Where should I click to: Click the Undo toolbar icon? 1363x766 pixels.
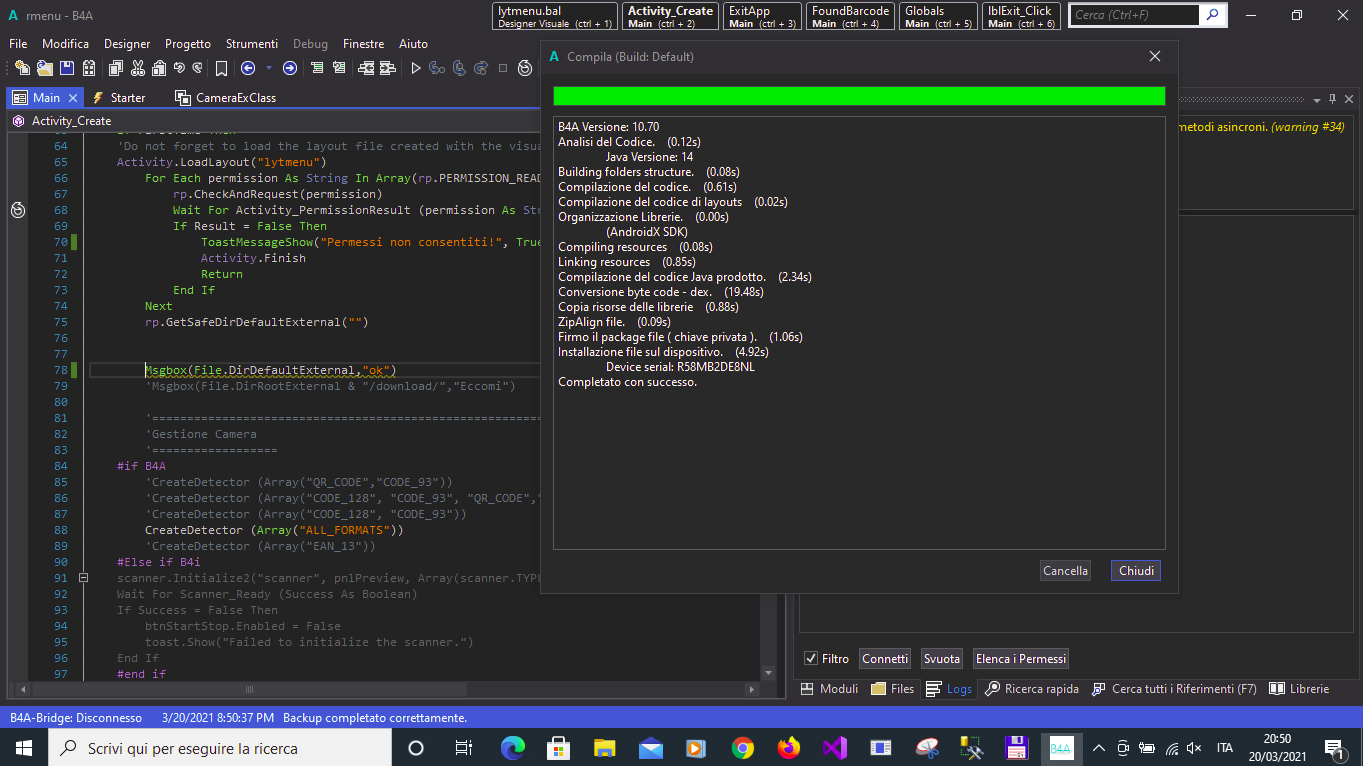click(x=179, y=68)
